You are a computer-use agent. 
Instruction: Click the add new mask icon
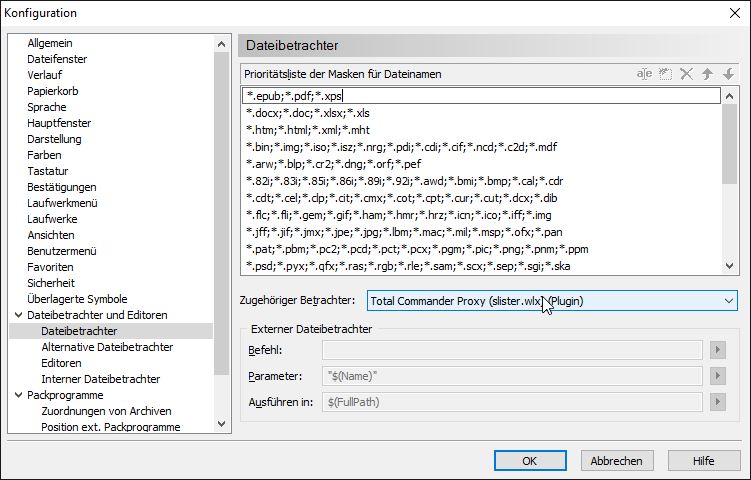pyautogui.click(x=665, y=74)
